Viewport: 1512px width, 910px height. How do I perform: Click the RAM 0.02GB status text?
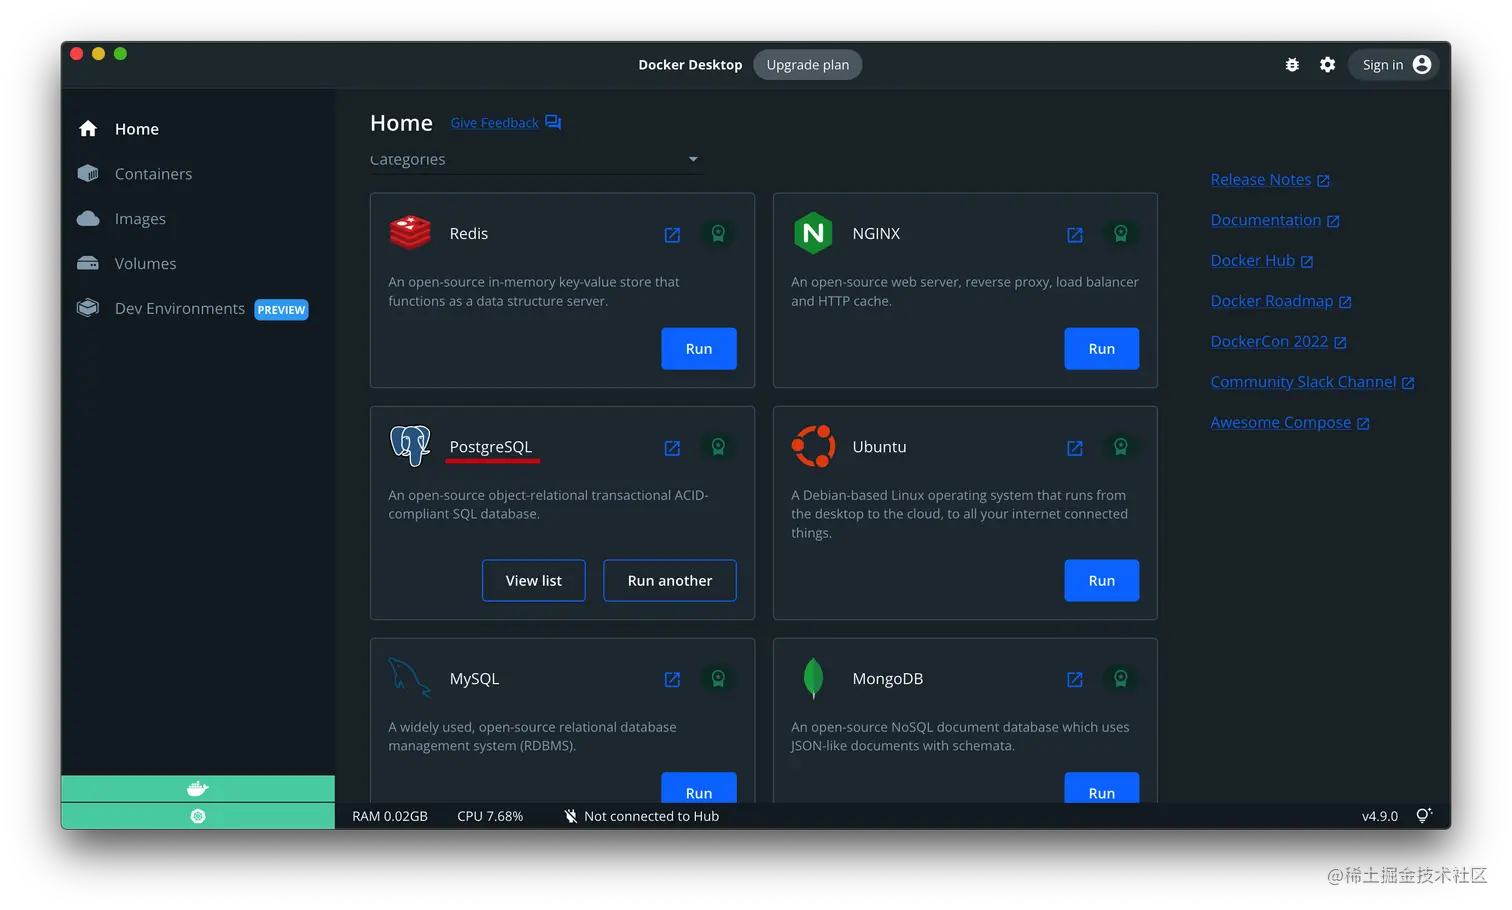pyautogui.click(x=390, y=817)
